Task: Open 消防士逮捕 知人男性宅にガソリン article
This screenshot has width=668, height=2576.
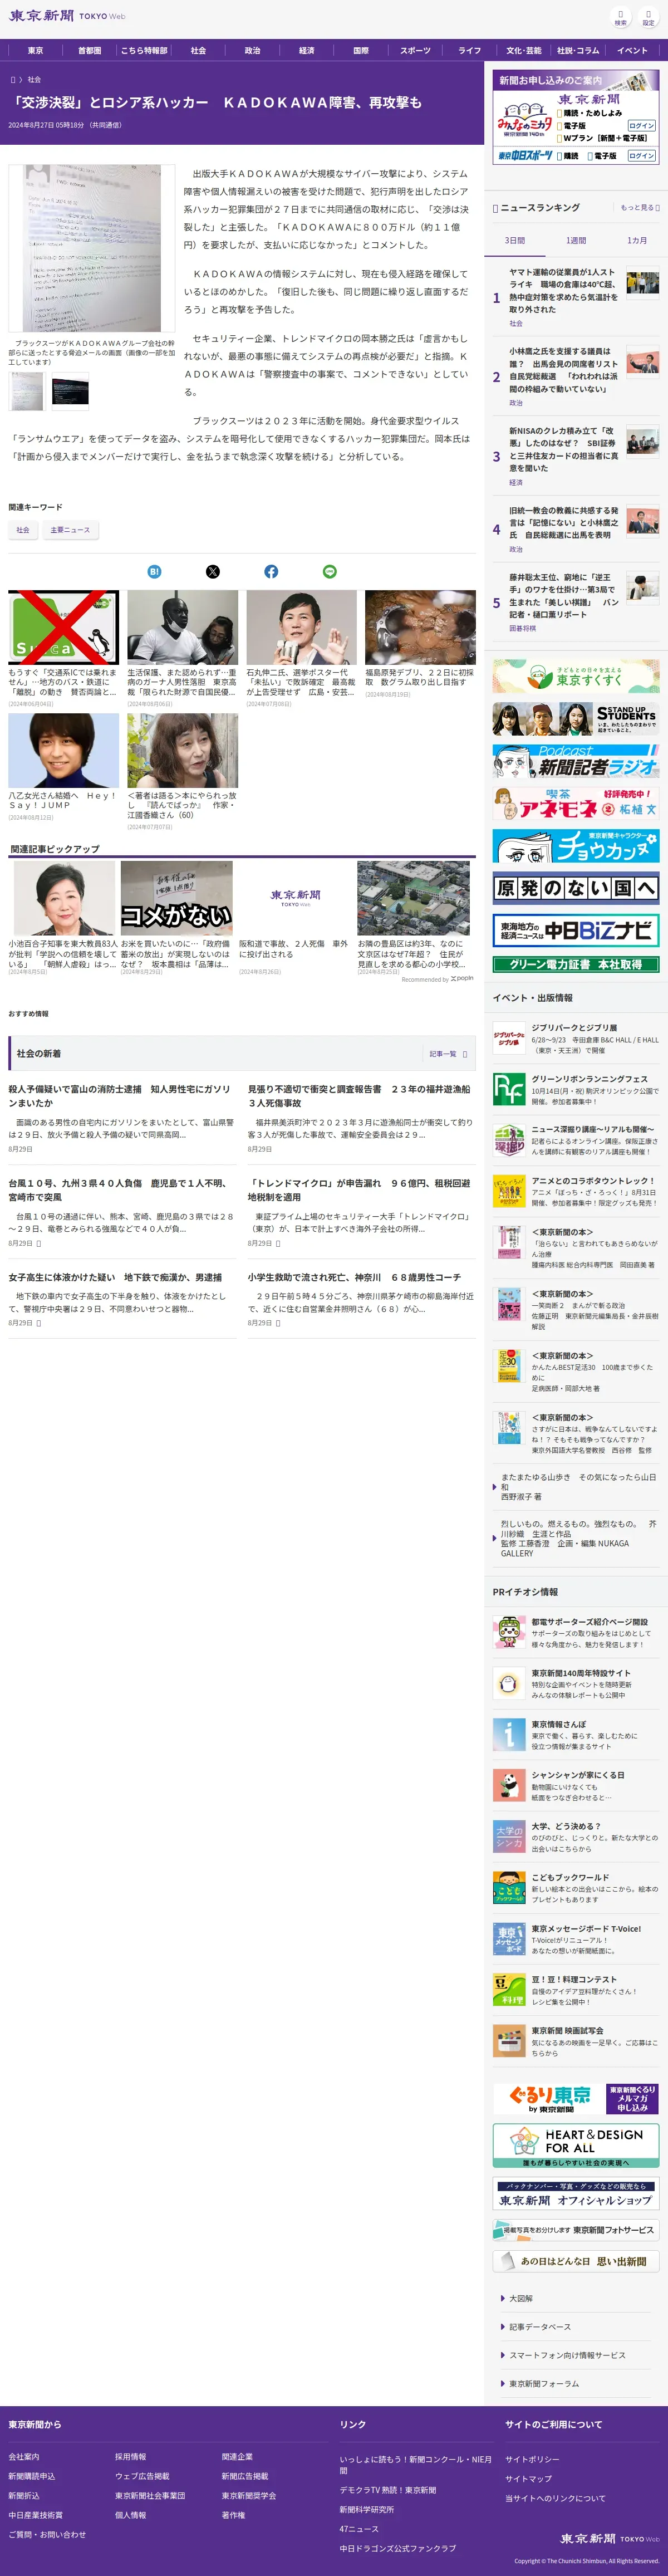Action: 120,1095
